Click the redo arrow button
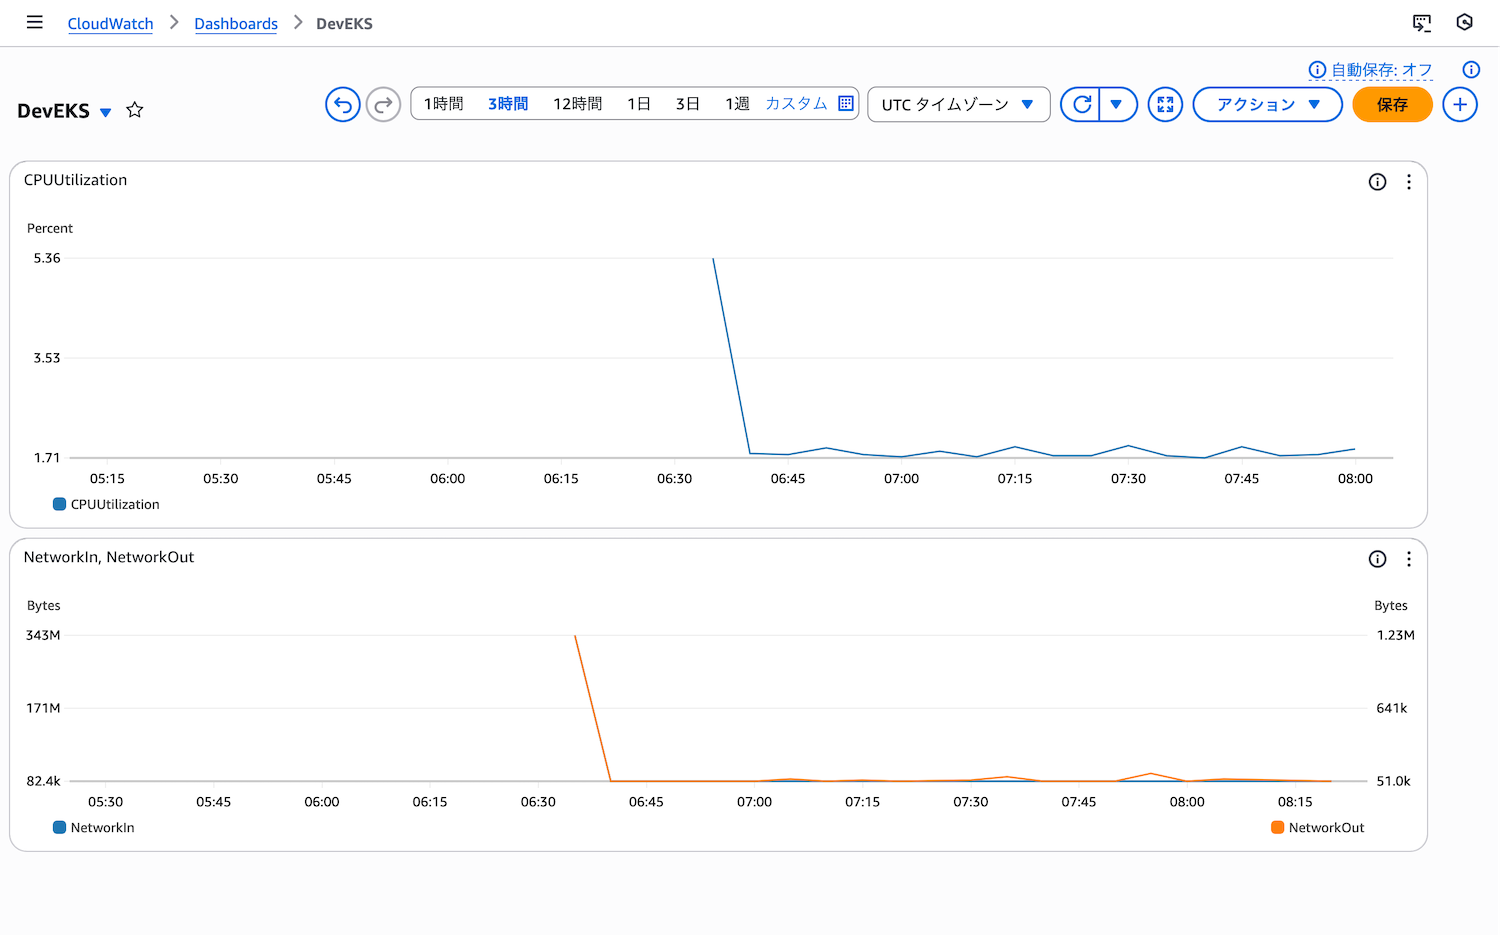Image resolution: width=1500 pixels, height=935 pixels. (383, 104)
